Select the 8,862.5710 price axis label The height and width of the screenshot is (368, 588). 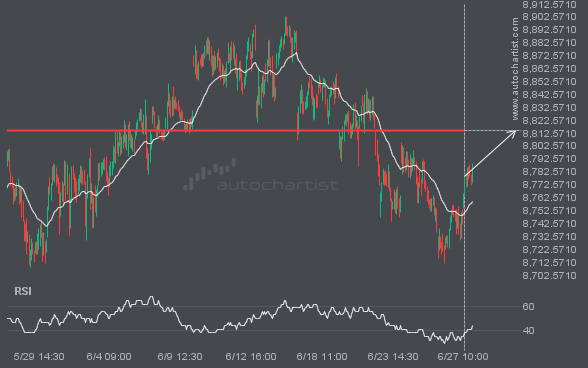tap(549, 69)
